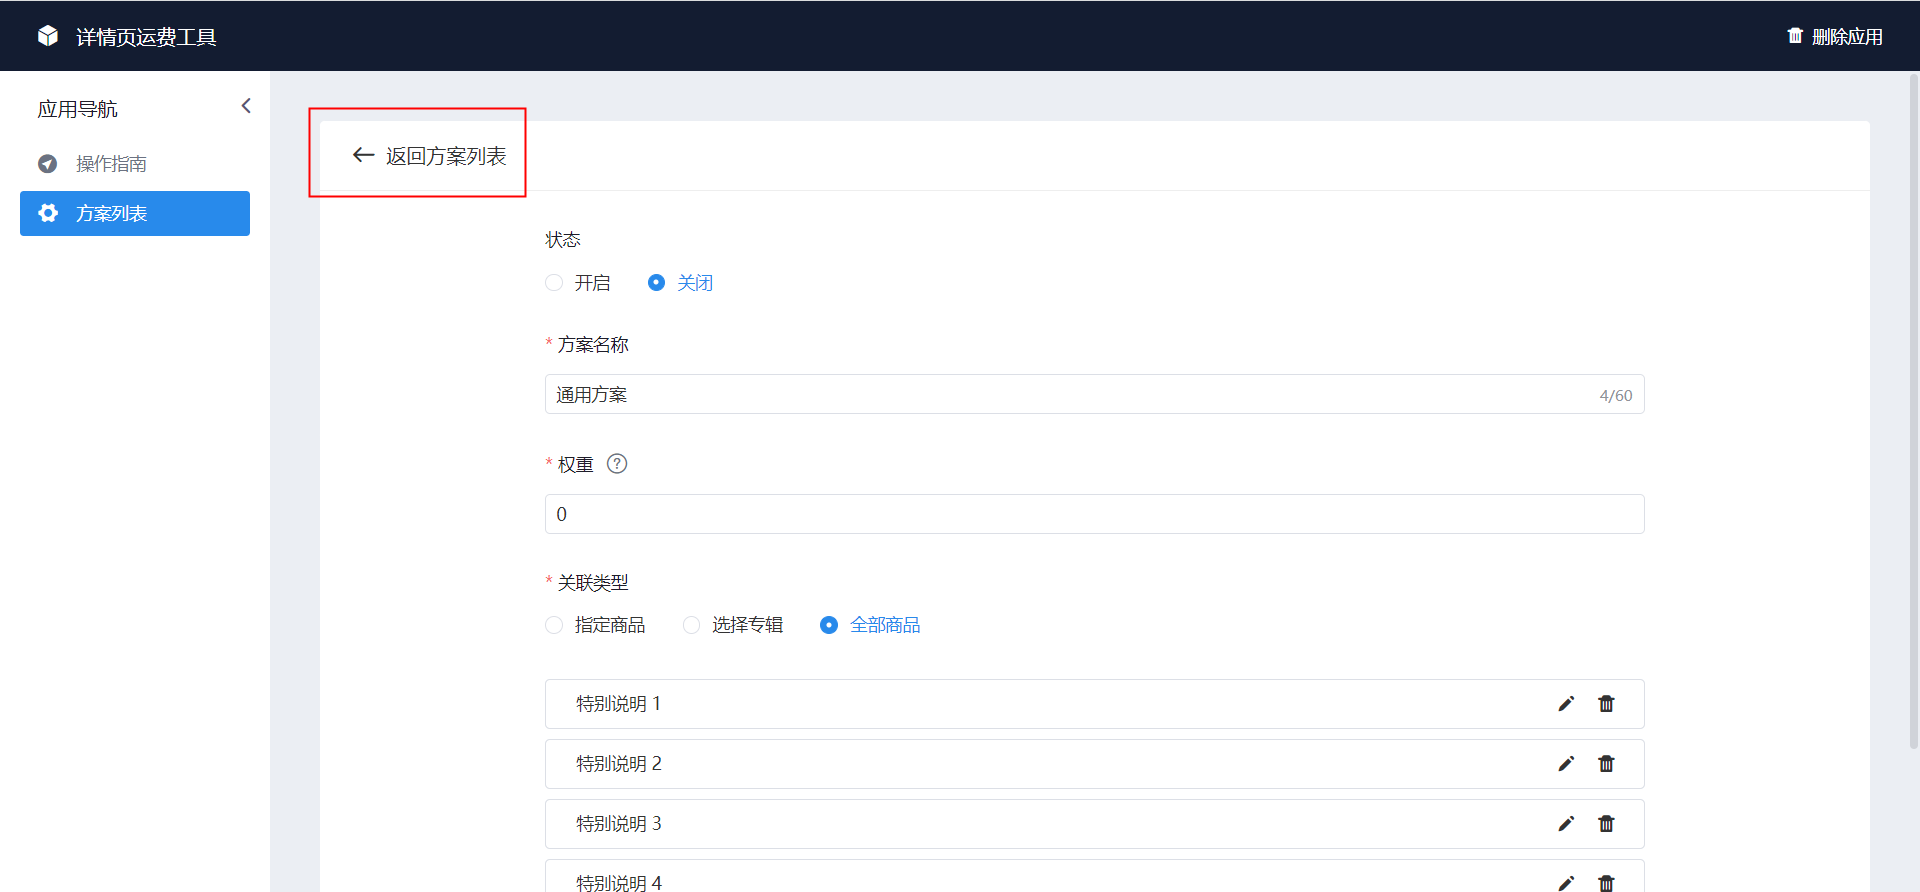Image resolution: width=1920 pixels, height=892 pixels.
Task: Click the trash icon beside 删除应用
Action: pyautogui.click(x=1795, y=36)
